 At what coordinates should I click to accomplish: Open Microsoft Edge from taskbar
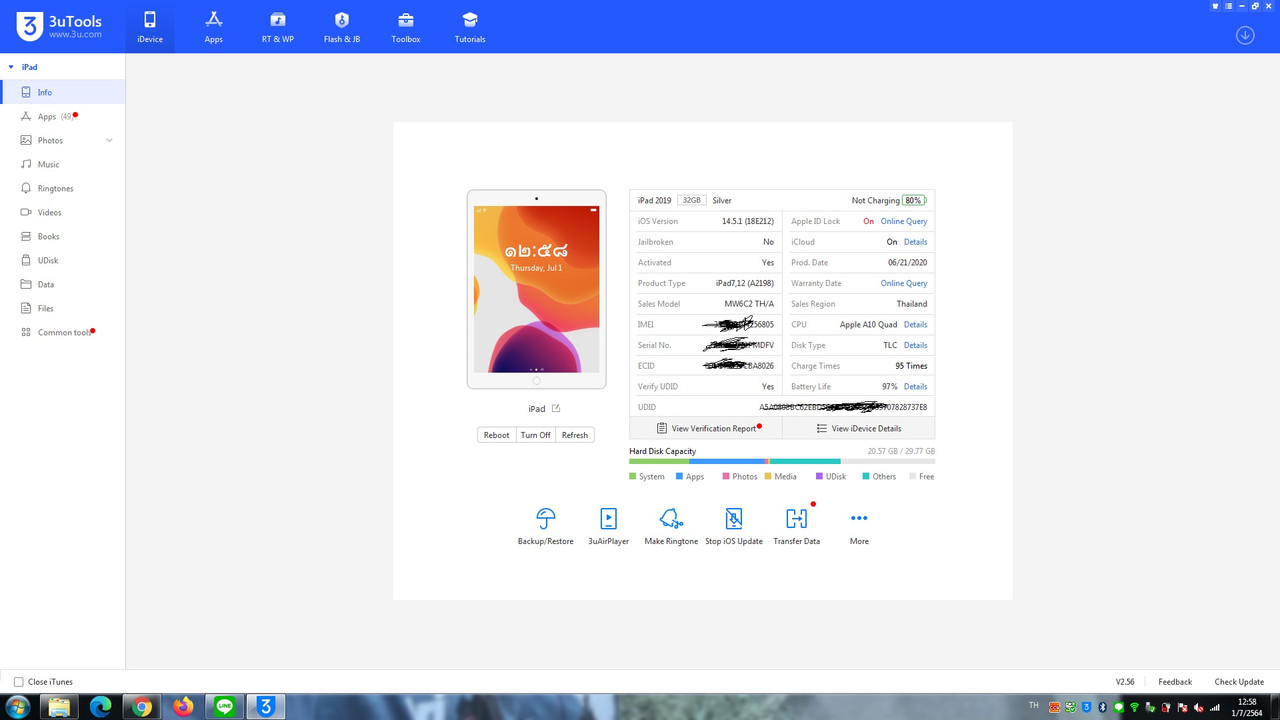[101, 707]
